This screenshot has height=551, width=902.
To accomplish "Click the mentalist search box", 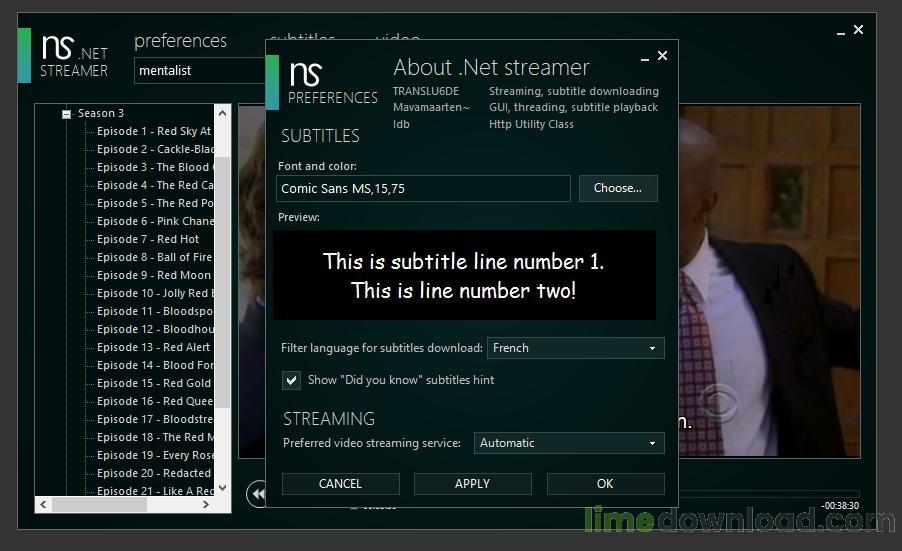I will pyautogui.click(x=198, y=71).
